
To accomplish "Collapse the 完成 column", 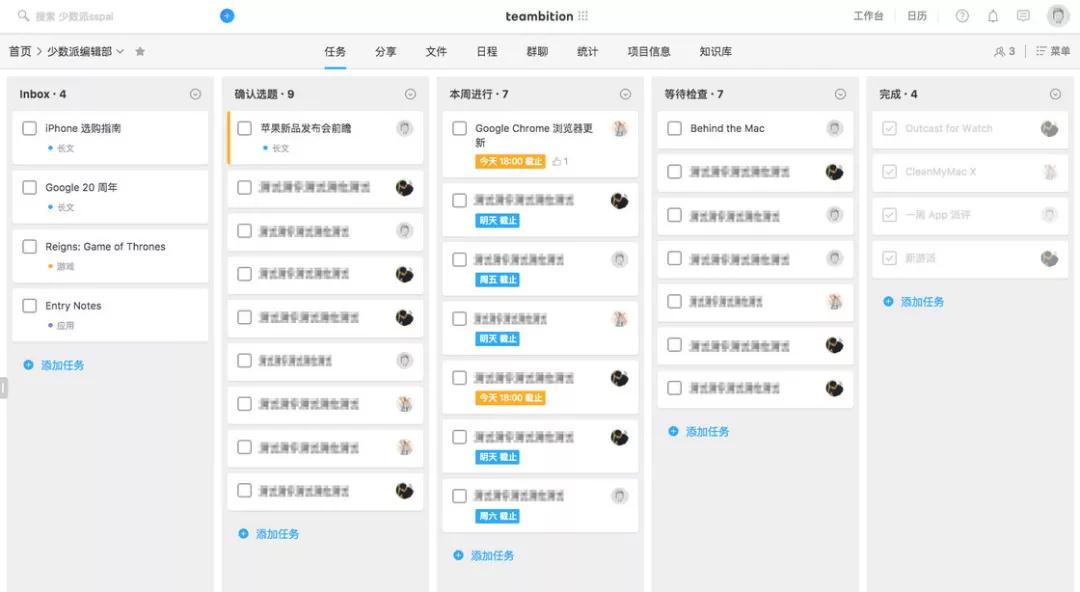I will pyautogui.click(x=1055, y=93).
